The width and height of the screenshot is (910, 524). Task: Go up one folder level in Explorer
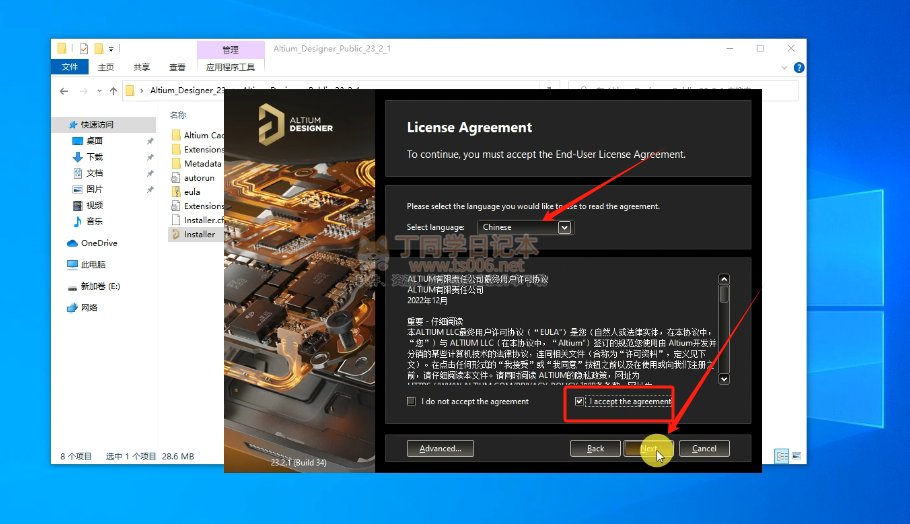[113, 91]
